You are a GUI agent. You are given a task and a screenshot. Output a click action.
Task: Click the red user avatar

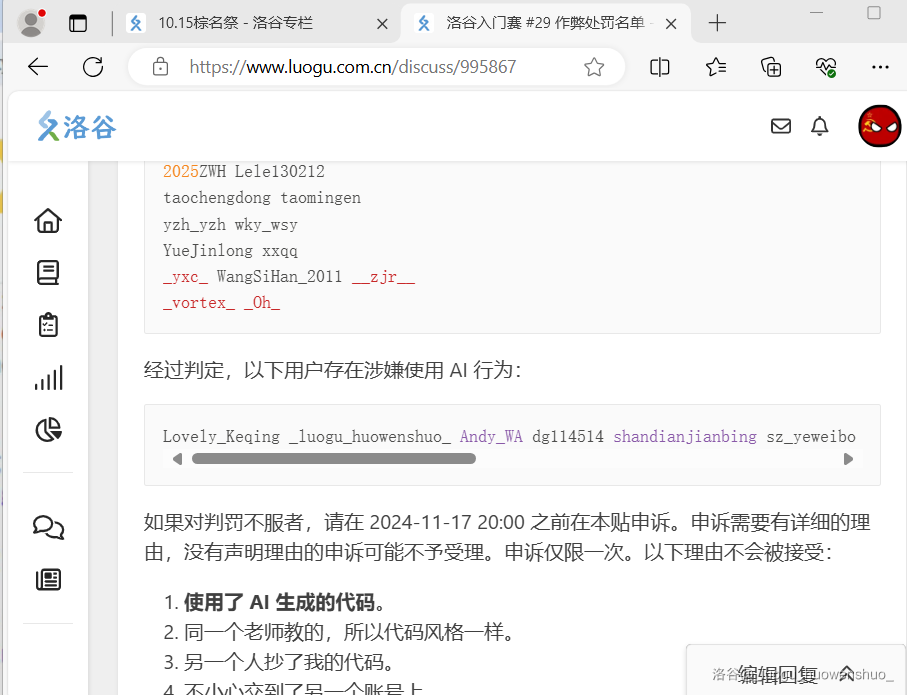tap(879, 126)
